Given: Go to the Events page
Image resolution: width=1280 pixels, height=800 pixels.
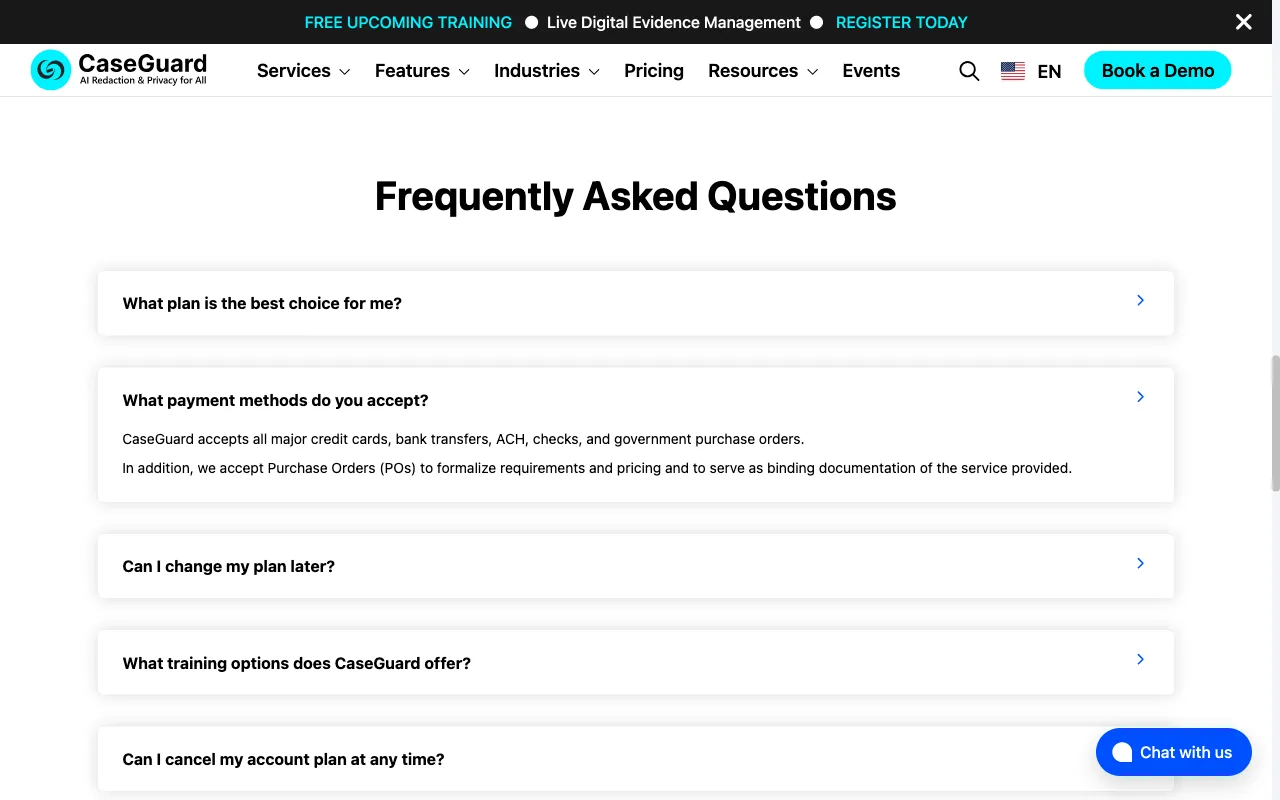Looking at the screenshot, I should point(871,71).
